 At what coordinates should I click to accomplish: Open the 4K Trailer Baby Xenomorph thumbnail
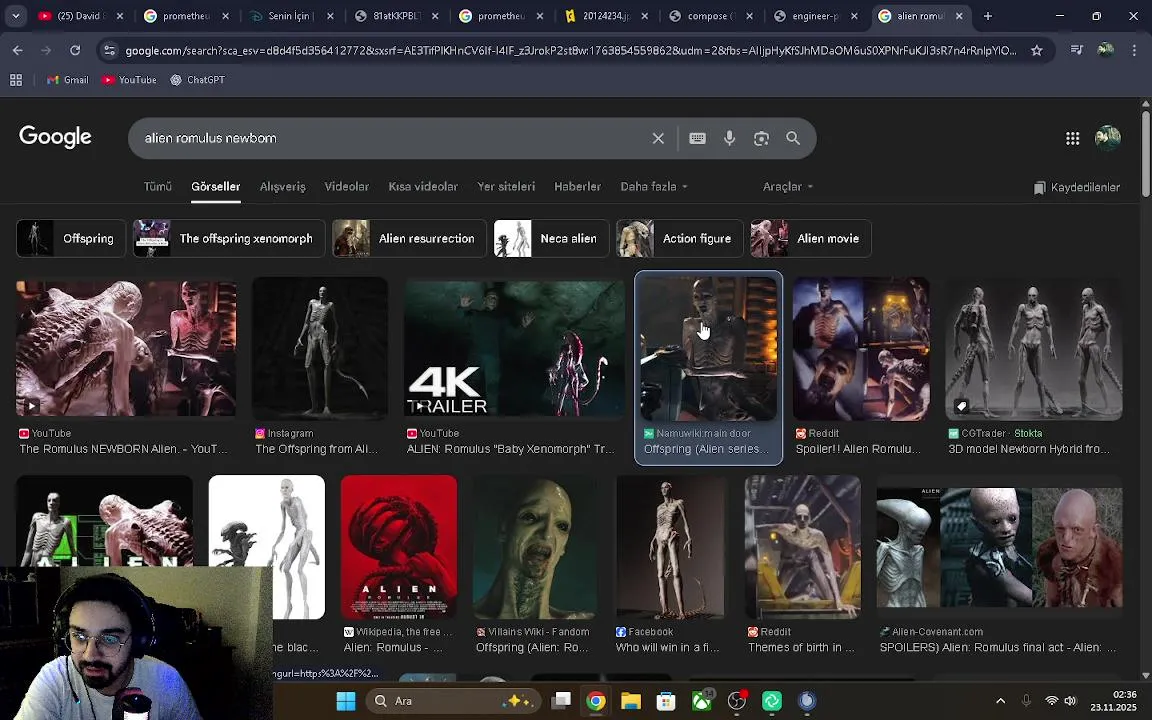coord(514,348)
